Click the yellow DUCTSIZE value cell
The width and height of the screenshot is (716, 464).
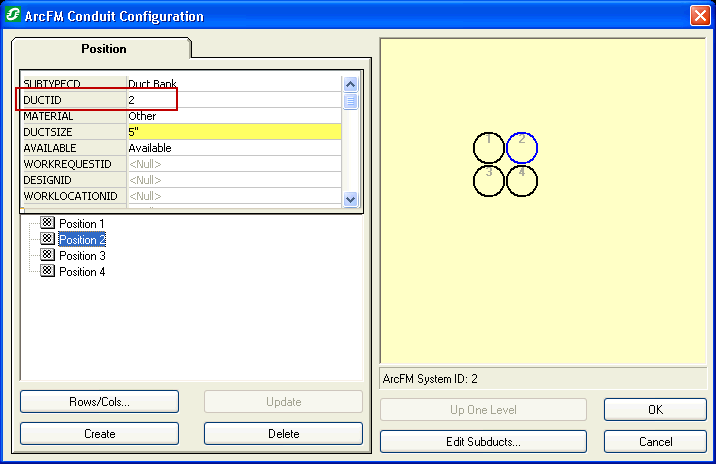click(x=233, y=132)
